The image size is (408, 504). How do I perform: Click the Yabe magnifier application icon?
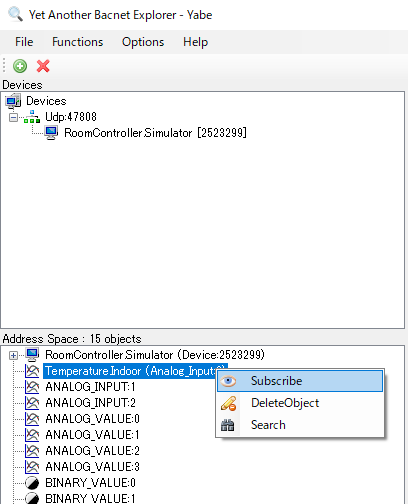(16, 14)
